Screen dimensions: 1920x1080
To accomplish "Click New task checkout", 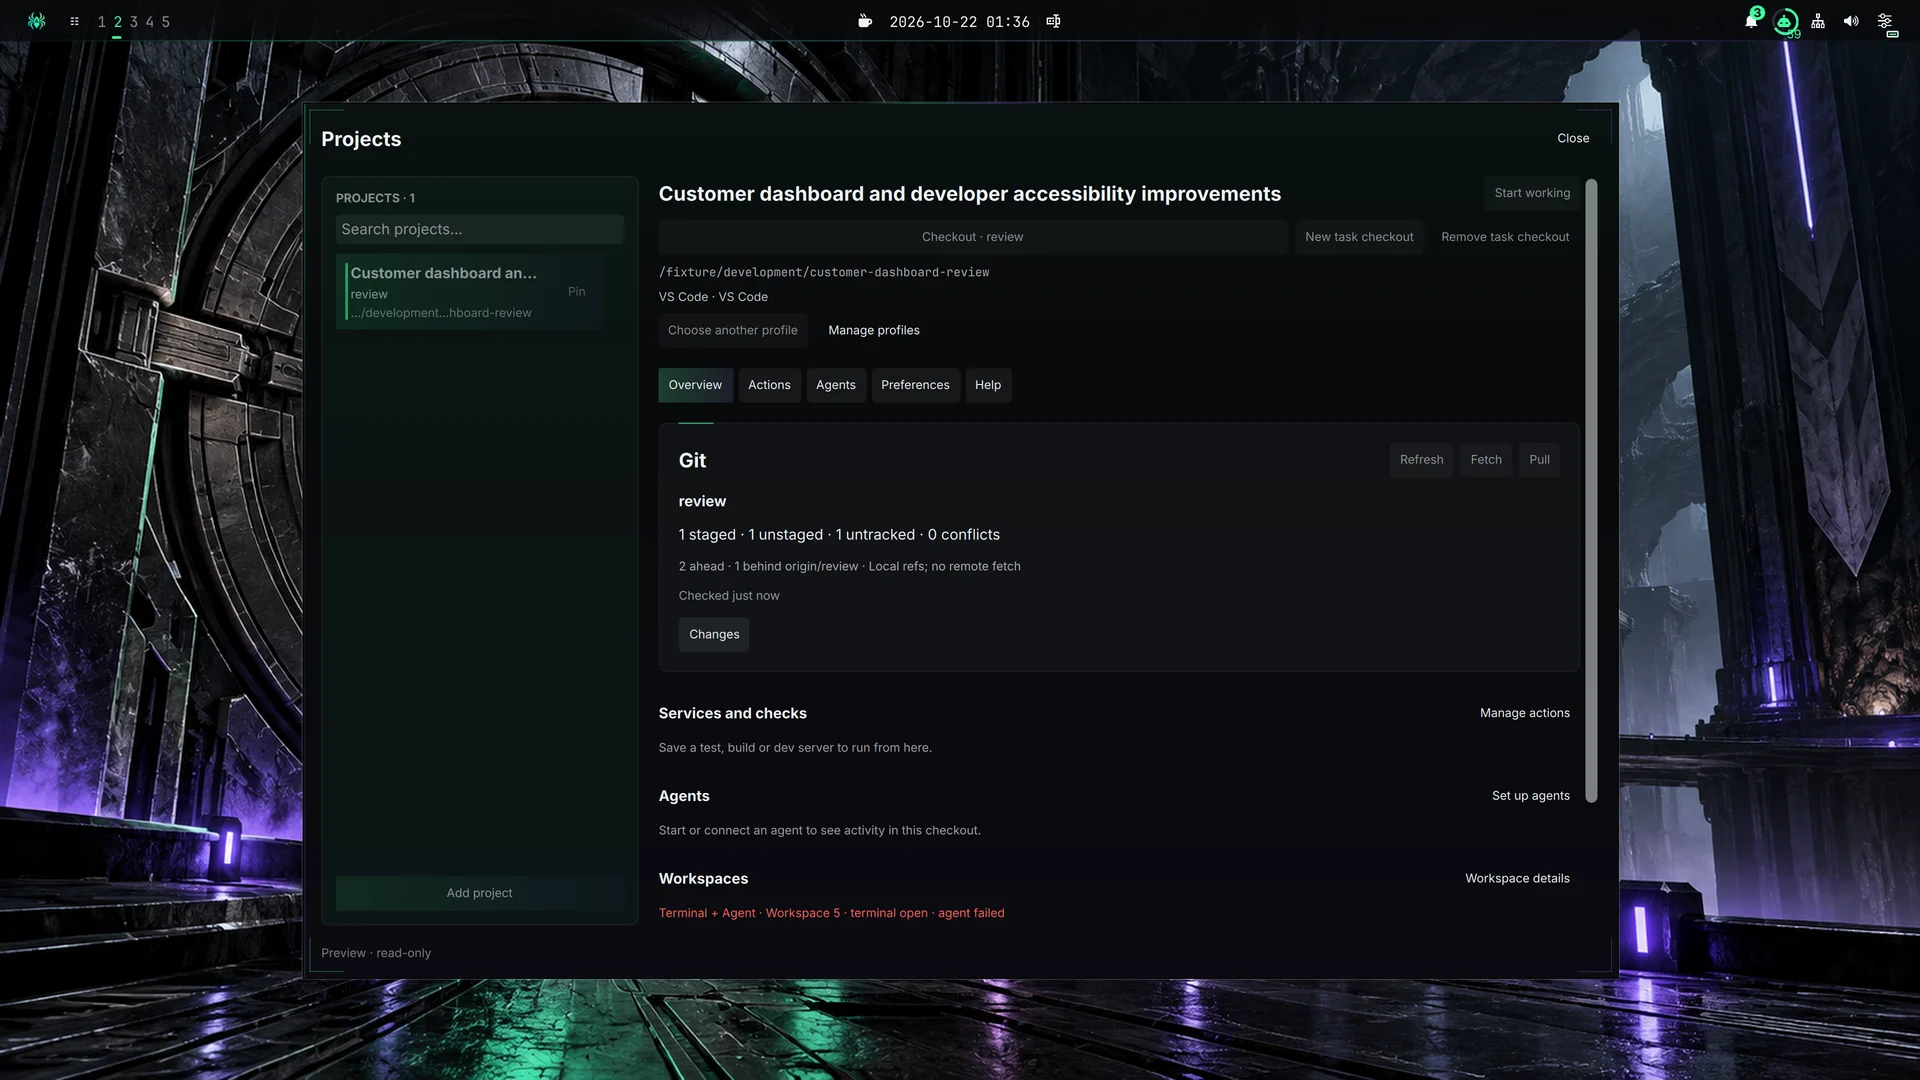I will click(x=1359, y=237).
